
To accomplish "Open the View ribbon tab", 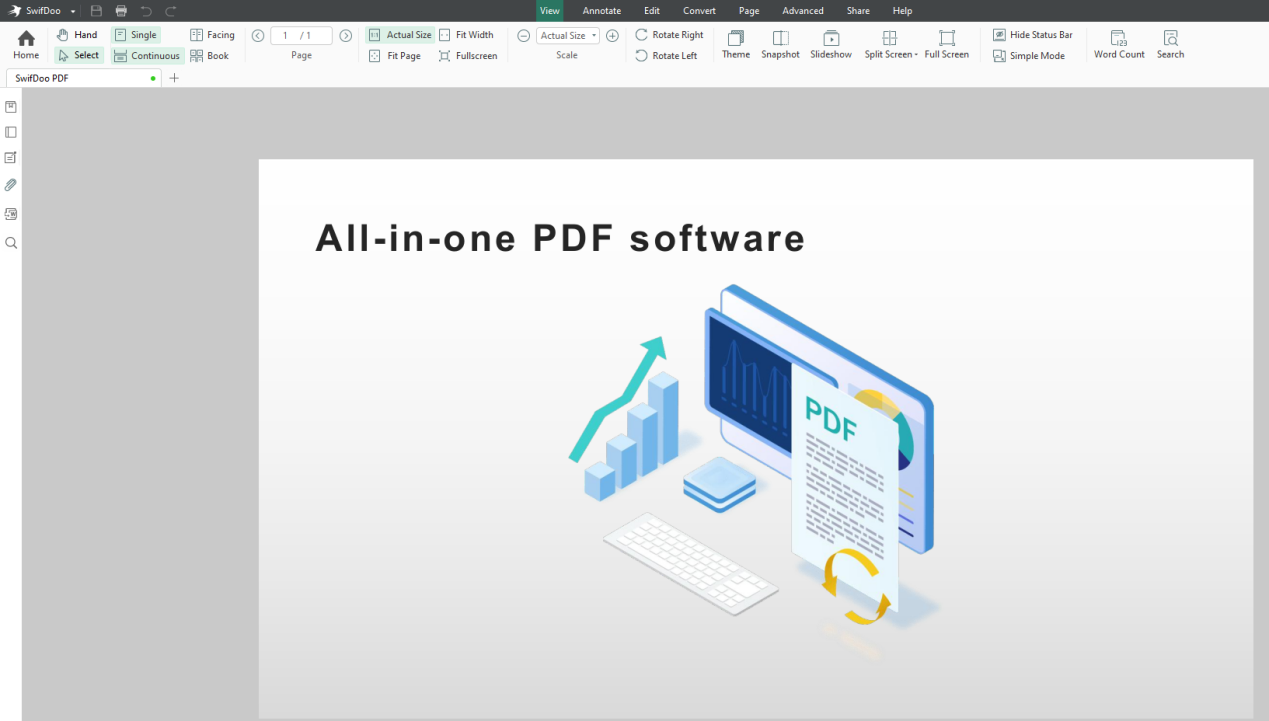I will click(550, 11).
